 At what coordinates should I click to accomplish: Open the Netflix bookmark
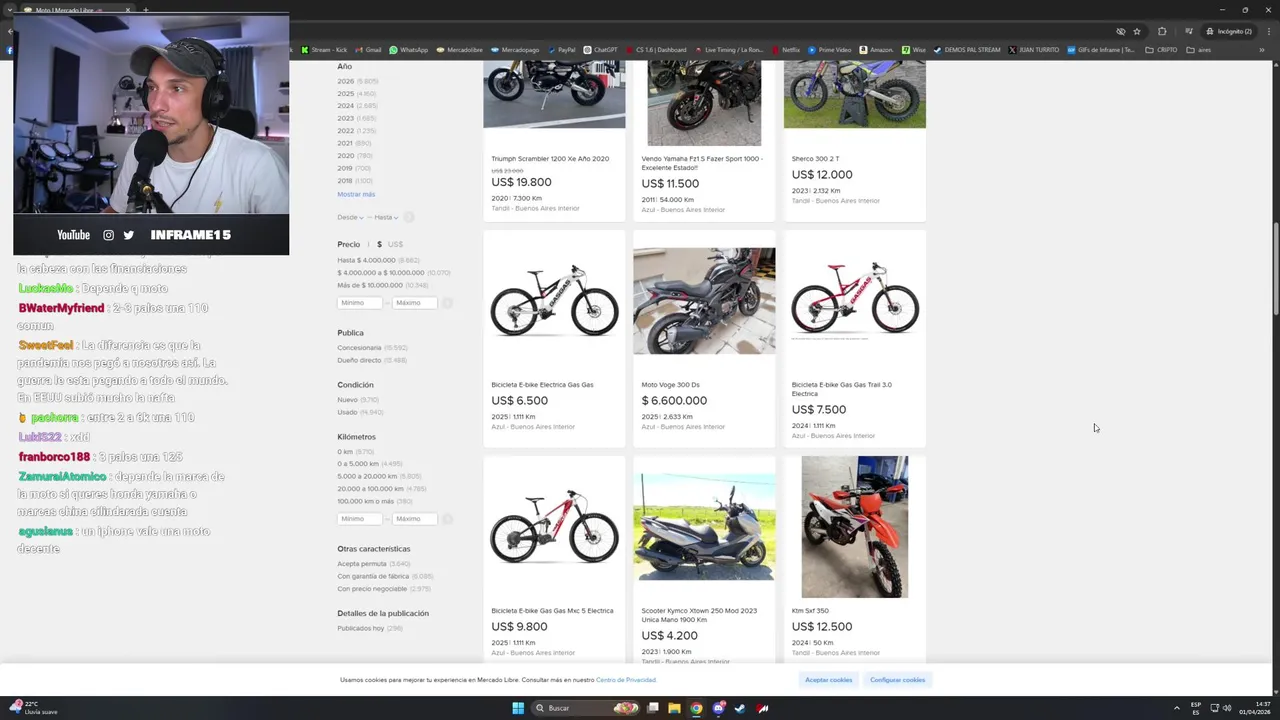pyautogui.click(x=785, y=50)
